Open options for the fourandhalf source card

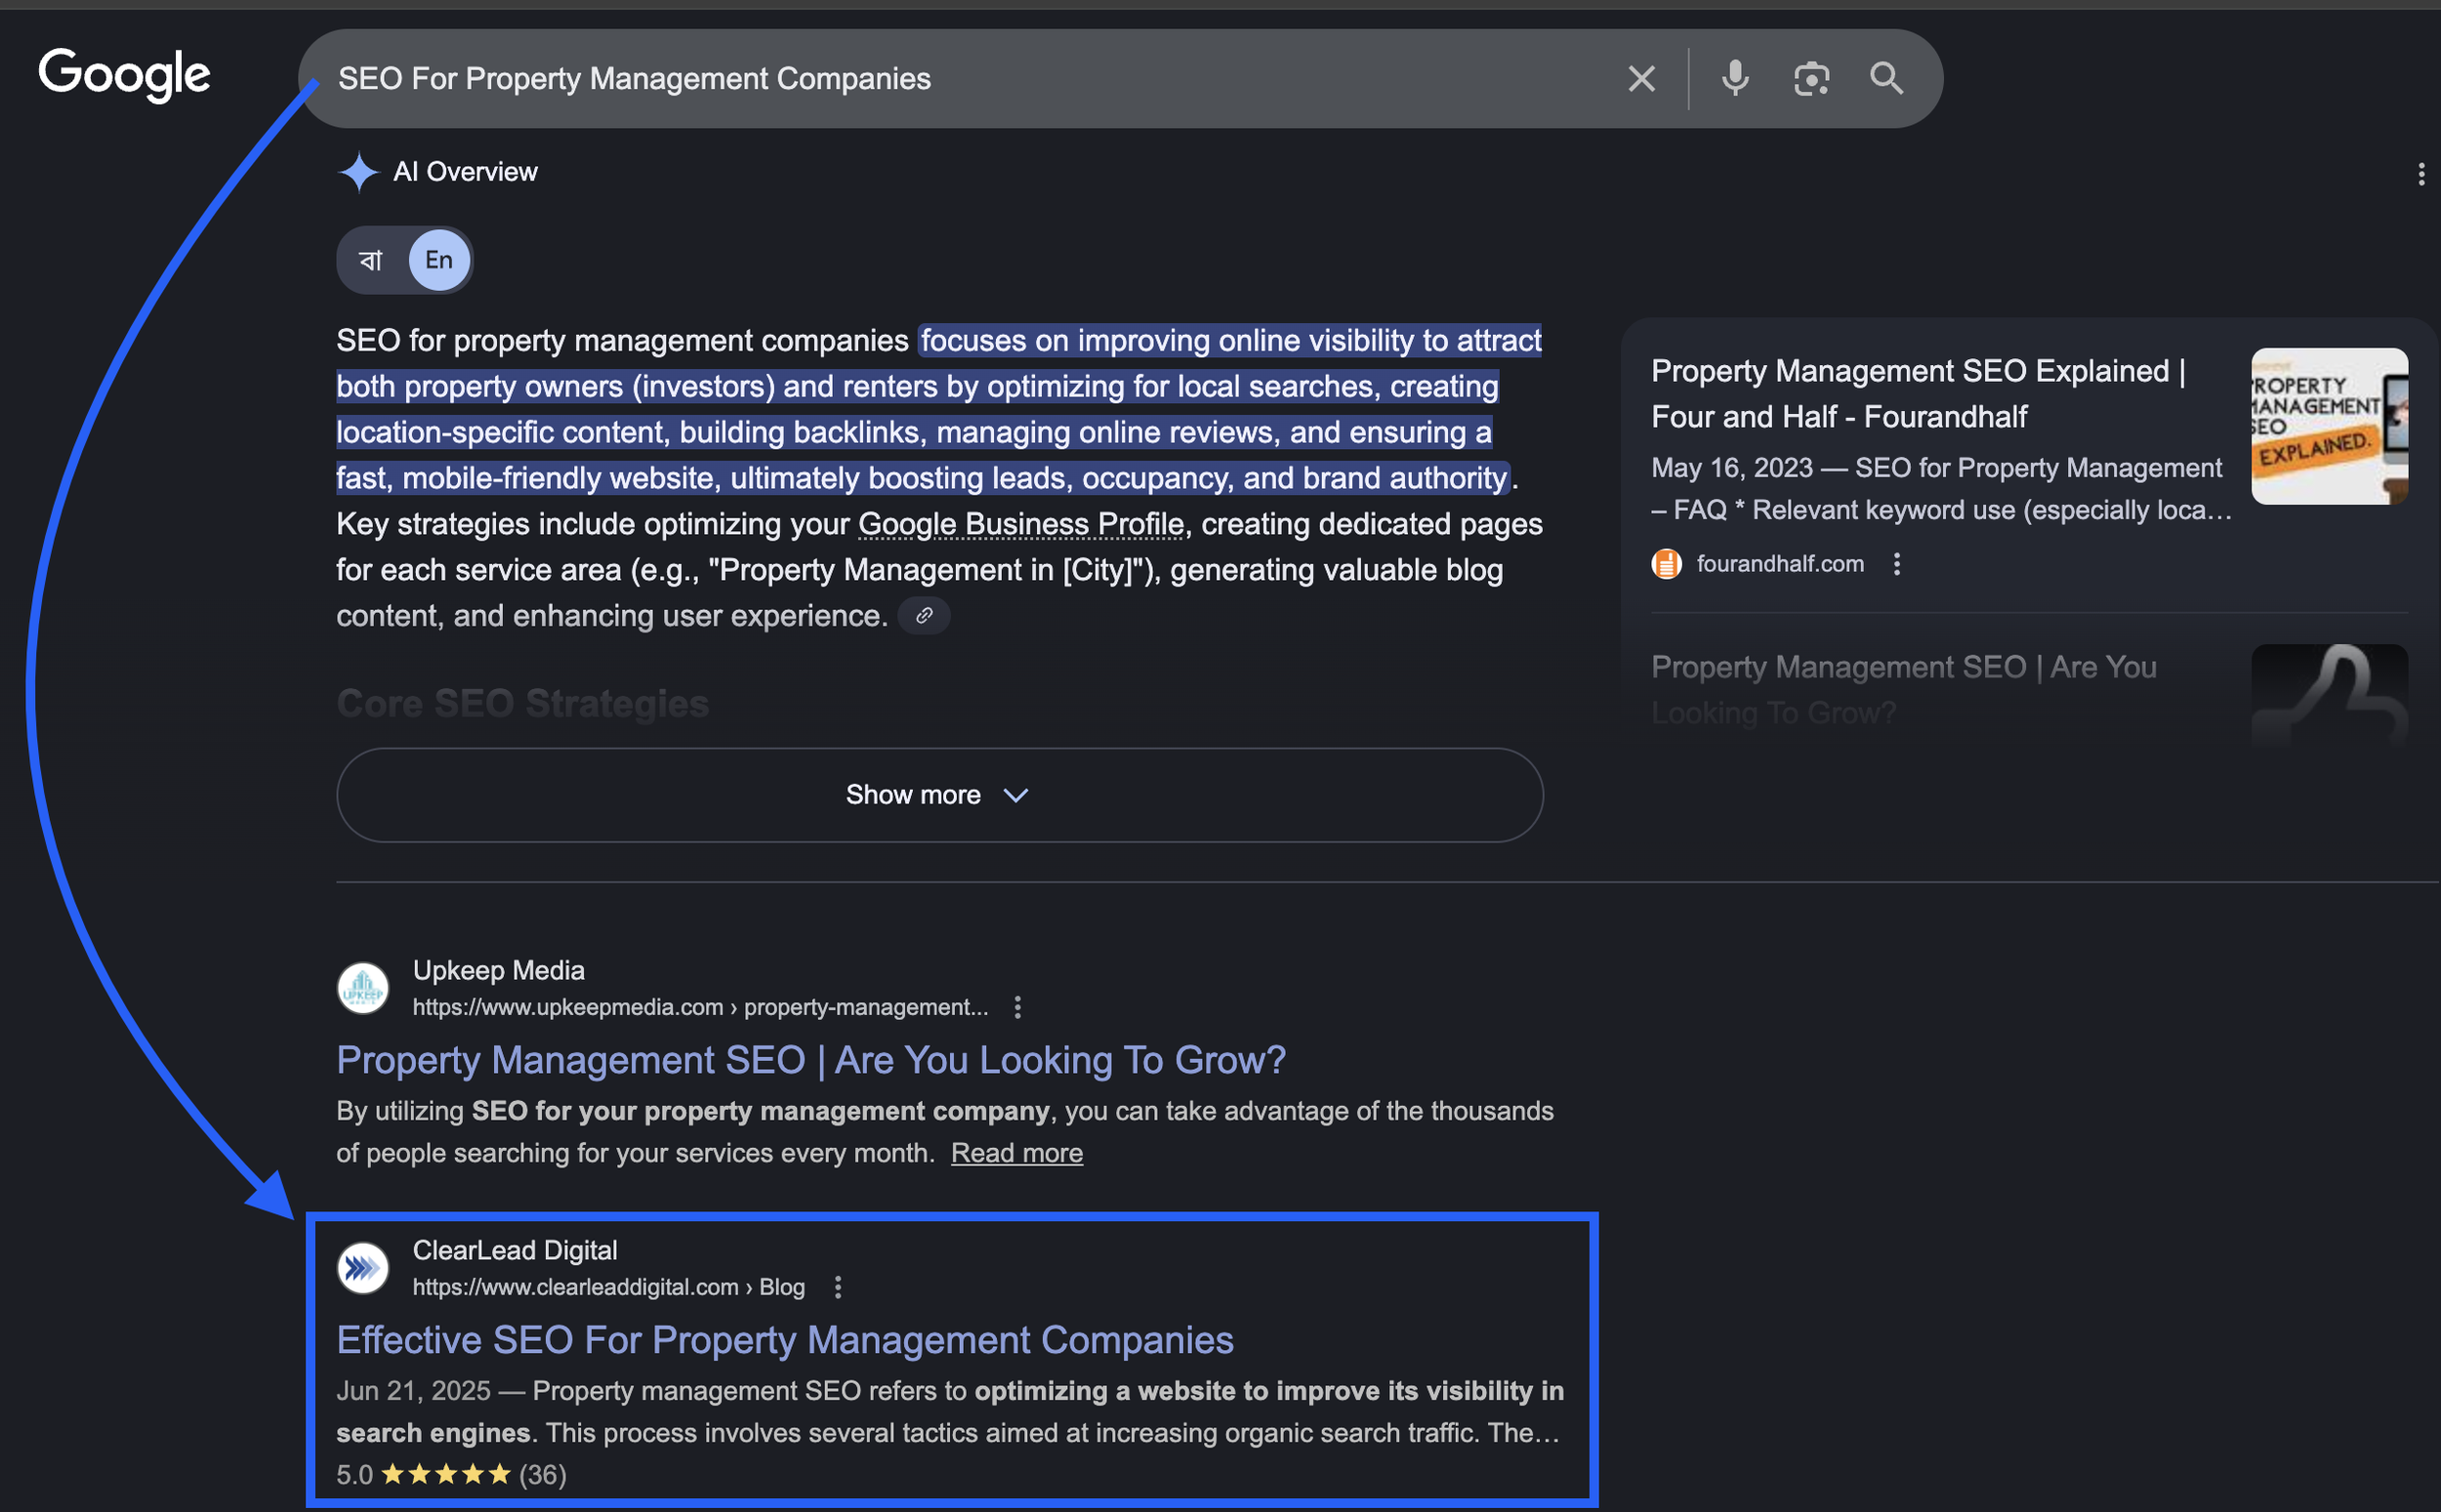pyautogui.click(x=1897, y=564)
